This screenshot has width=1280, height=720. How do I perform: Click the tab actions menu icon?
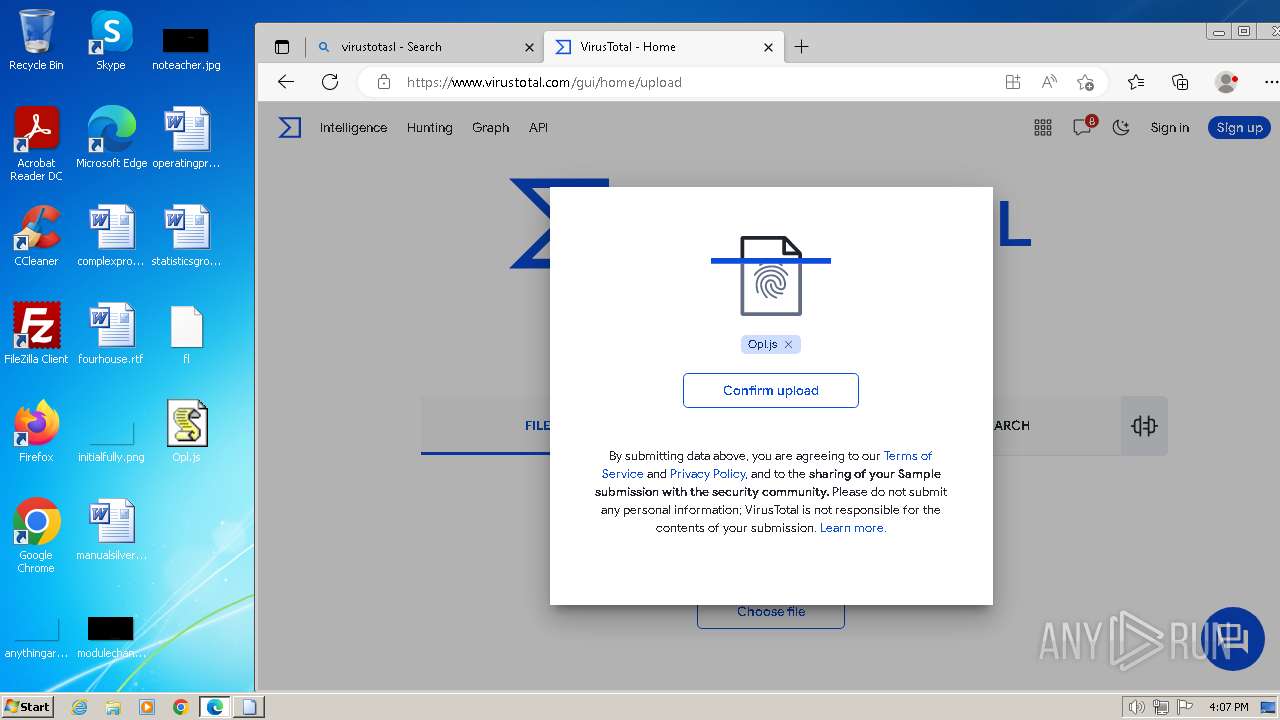click(282, 47)
